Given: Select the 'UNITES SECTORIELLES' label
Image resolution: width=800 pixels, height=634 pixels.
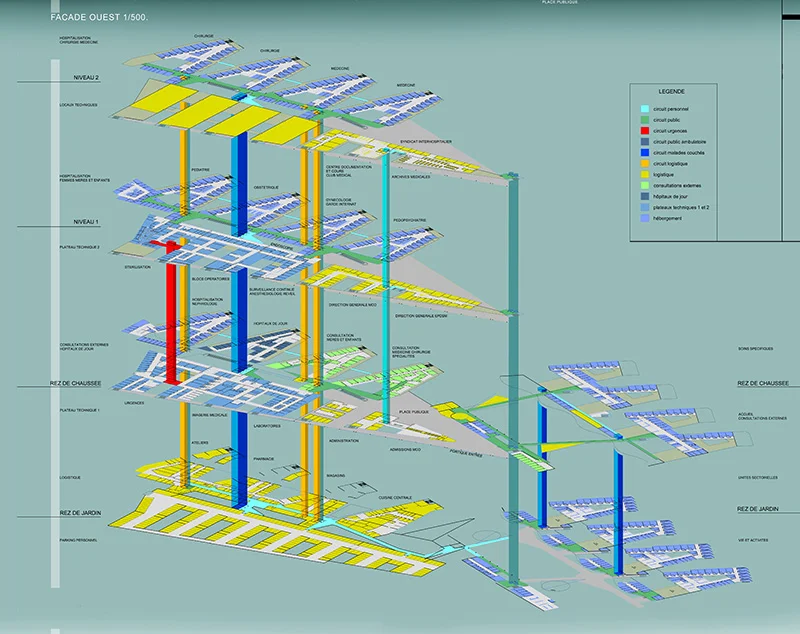Looking at the screenshot, I should coord(758,478).
